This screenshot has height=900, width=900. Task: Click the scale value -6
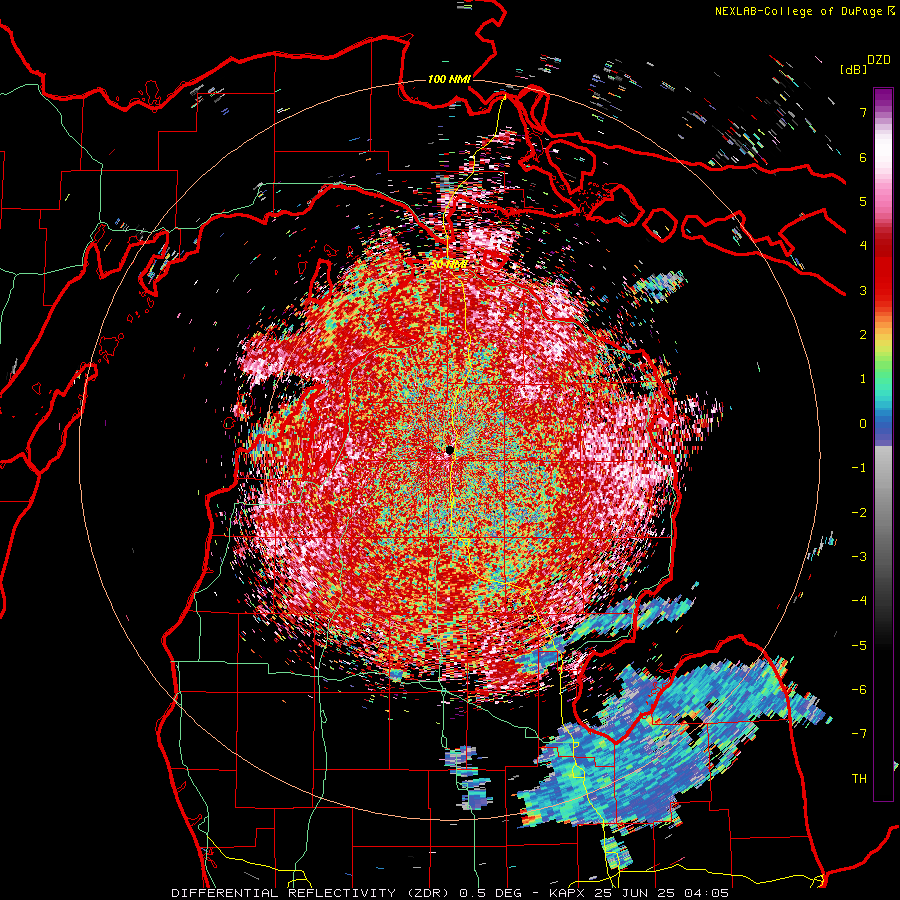pyautogui.click(x=859, y=690)
